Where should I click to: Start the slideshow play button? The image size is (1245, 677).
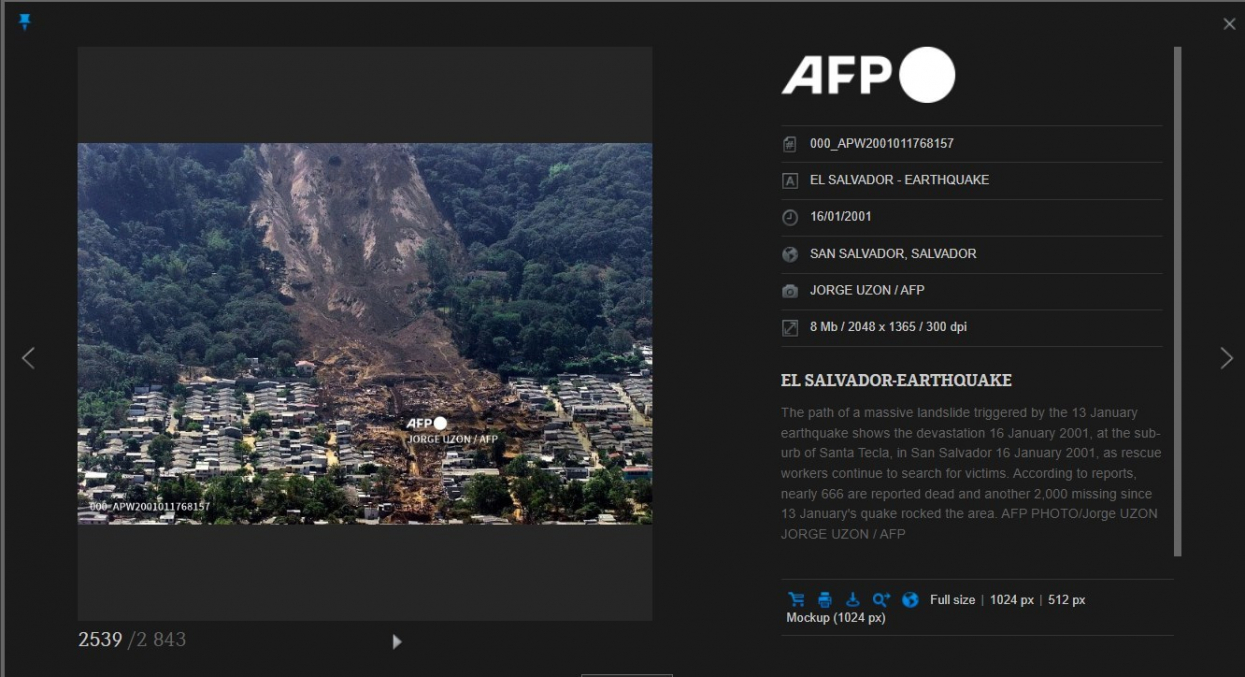(397, 642)
